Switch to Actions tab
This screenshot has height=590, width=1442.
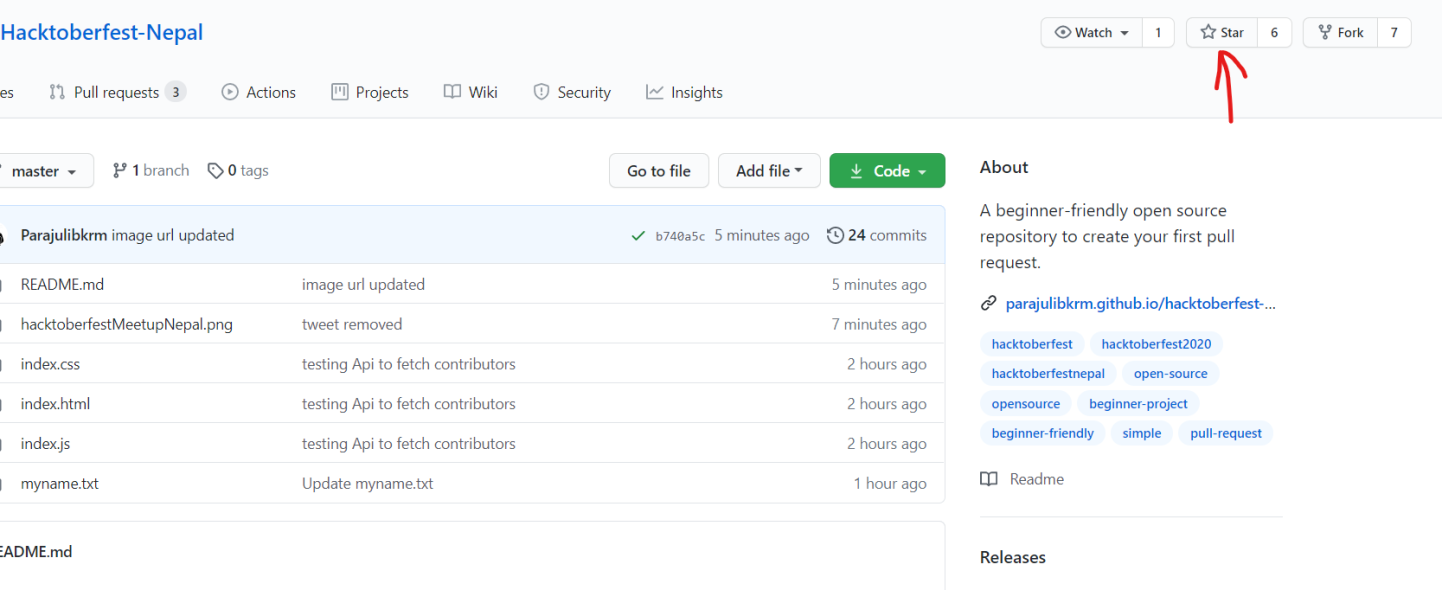coord(259,92)
